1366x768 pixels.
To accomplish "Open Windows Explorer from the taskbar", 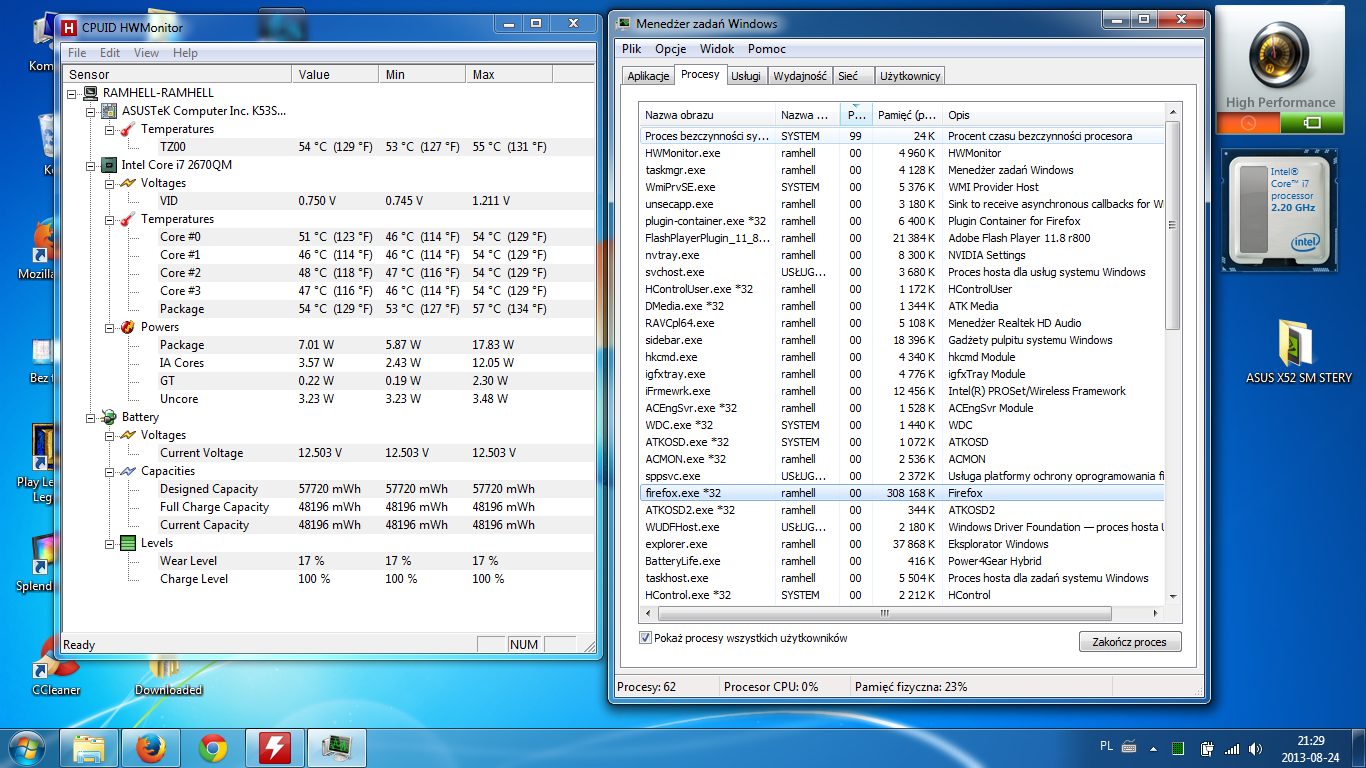I will click(x=90, y=748).
